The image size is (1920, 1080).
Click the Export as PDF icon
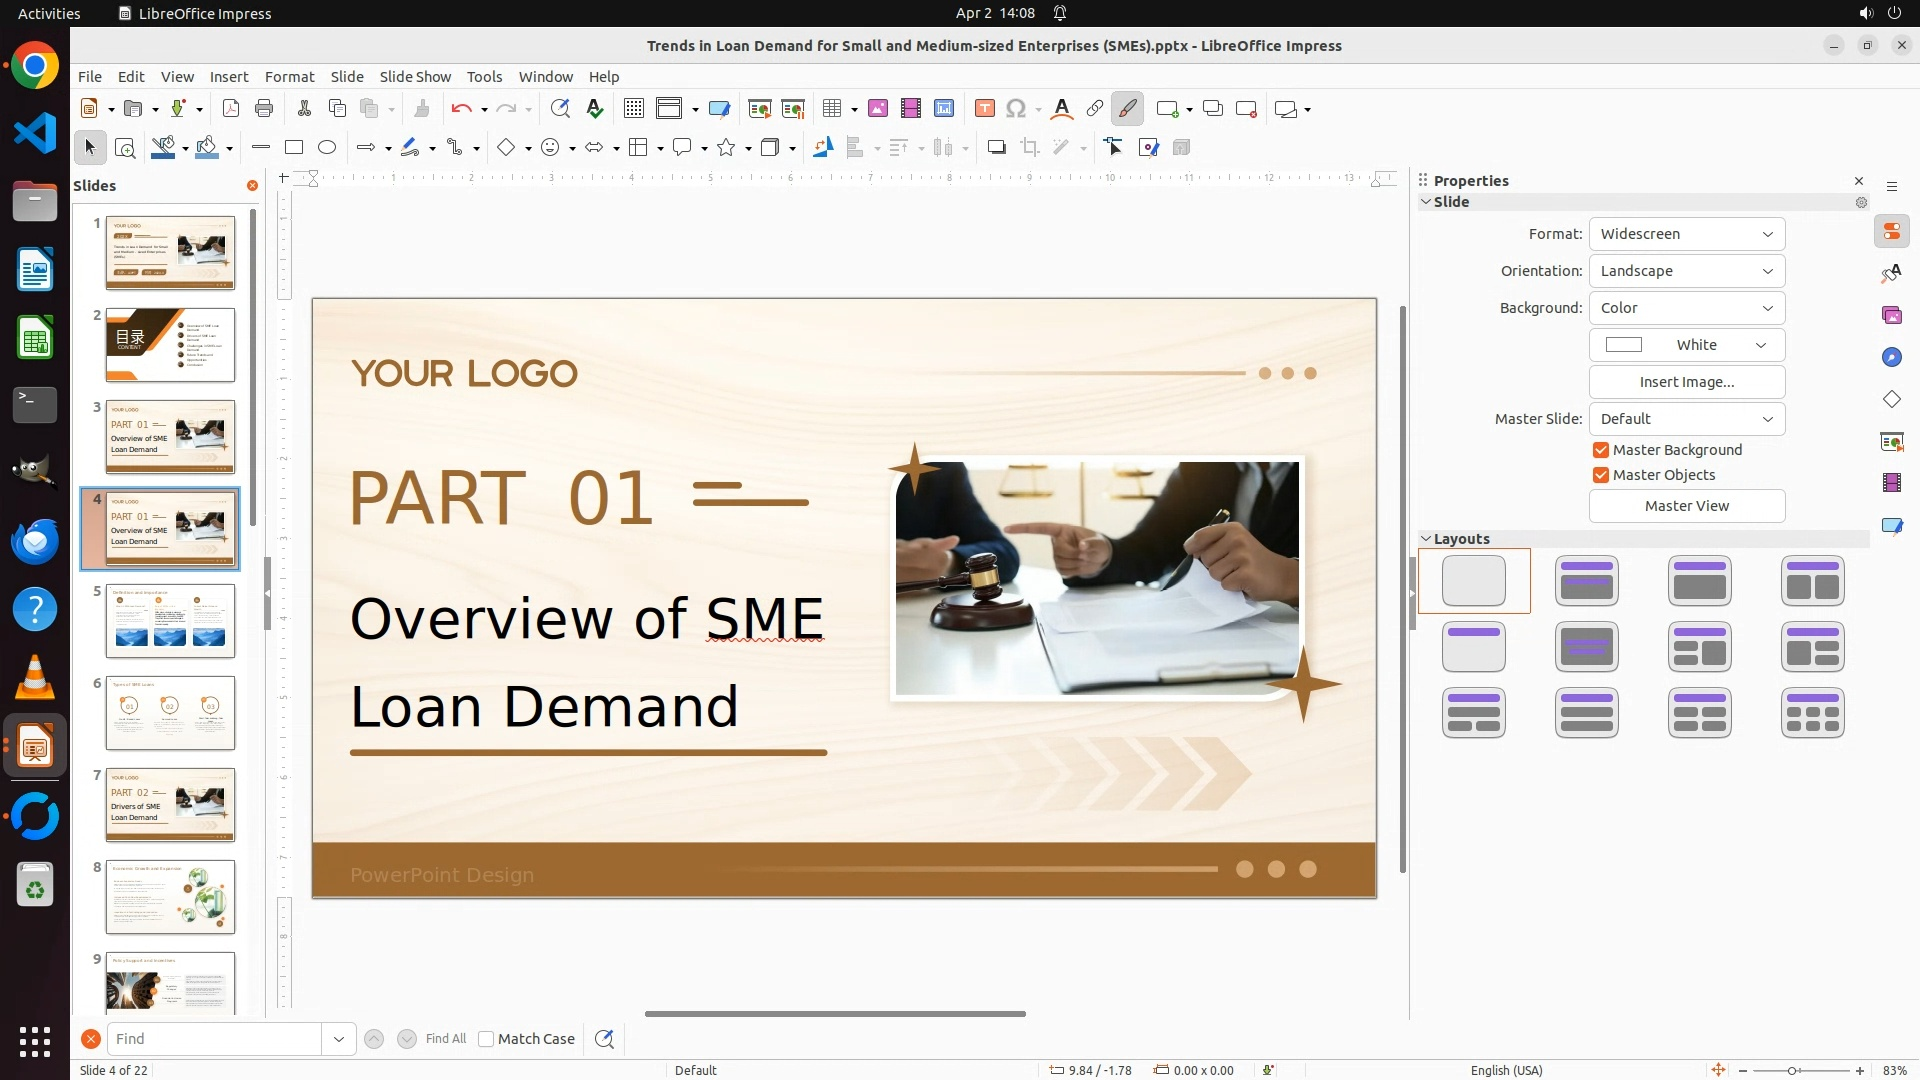(x=231, y=109)
